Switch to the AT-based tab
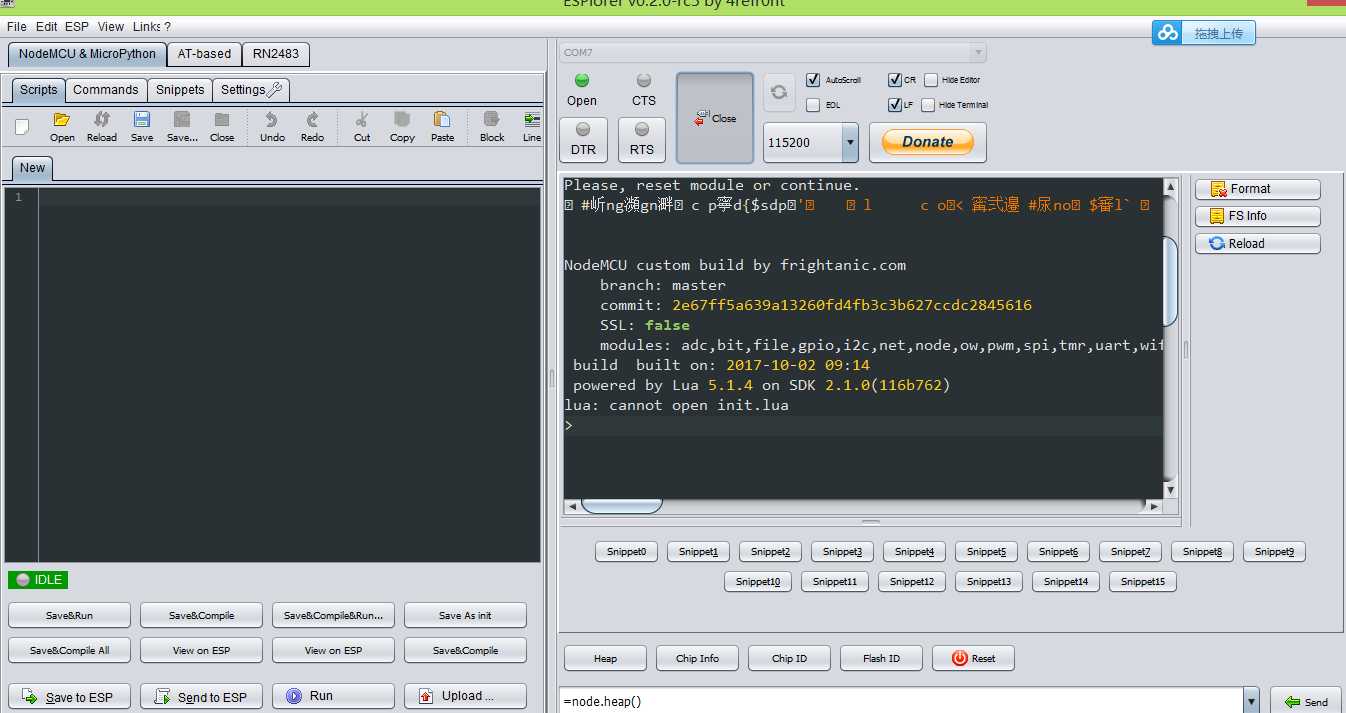The width and height of the screenshot is (1346, 713). (204, 54)
